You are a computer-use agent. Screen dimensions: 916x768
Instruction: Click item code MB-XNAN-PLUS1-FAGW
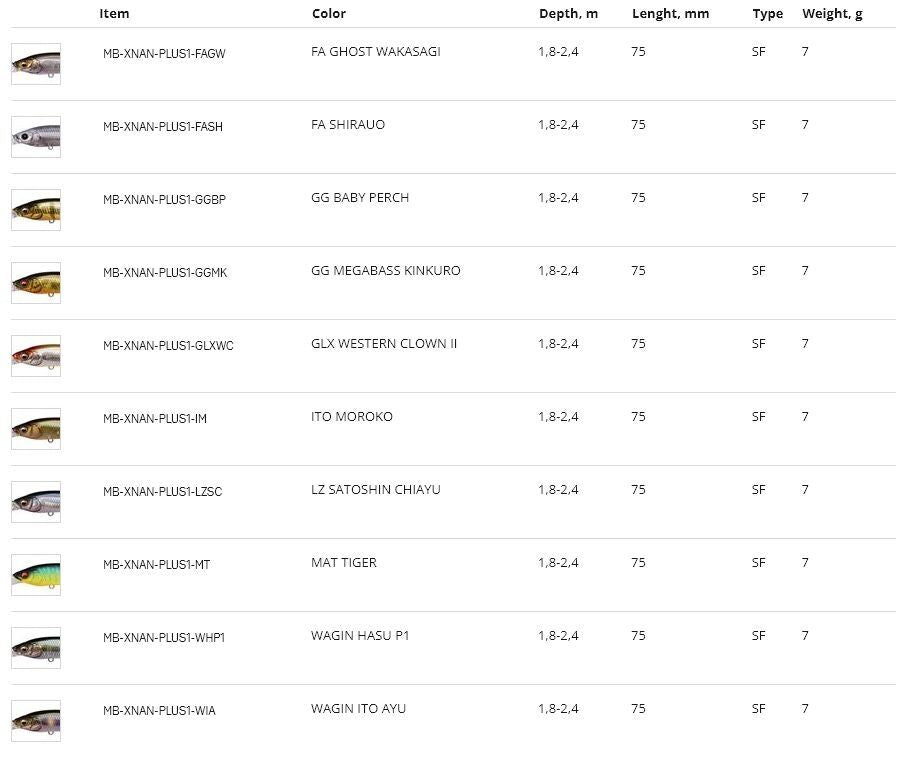164,54
